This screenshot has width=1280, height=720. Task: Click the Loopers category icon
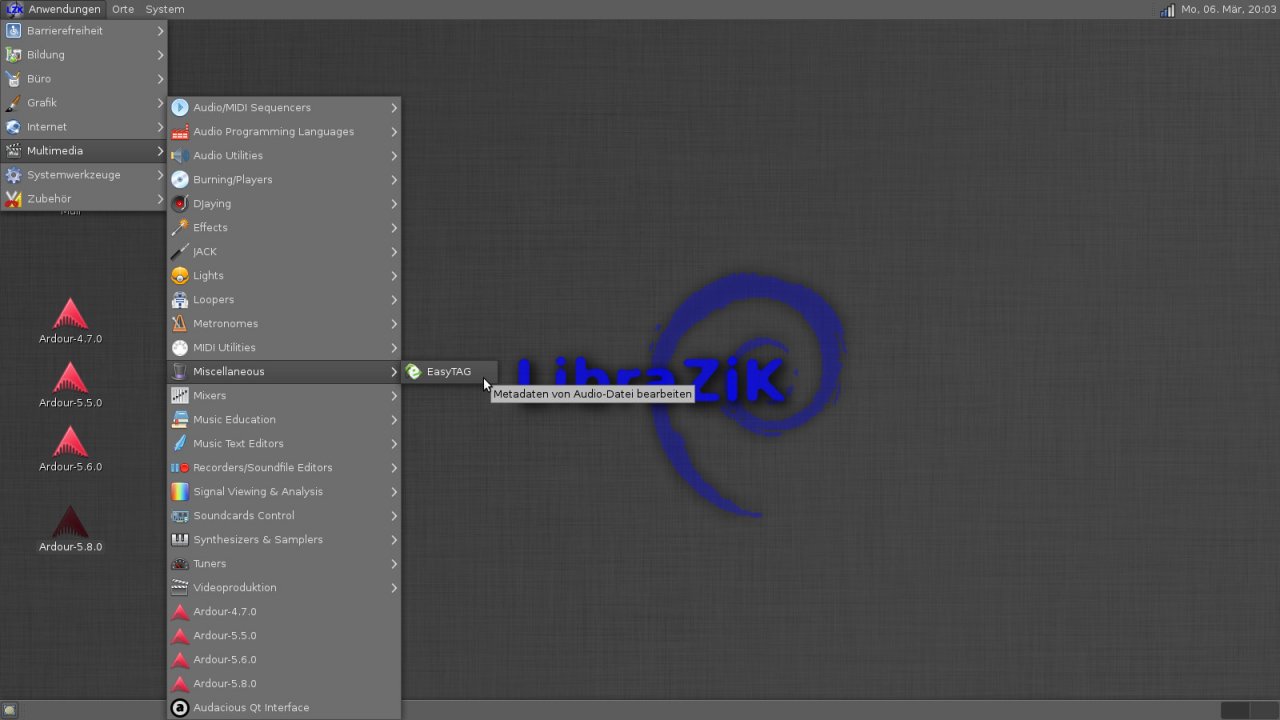click(180, 299)
